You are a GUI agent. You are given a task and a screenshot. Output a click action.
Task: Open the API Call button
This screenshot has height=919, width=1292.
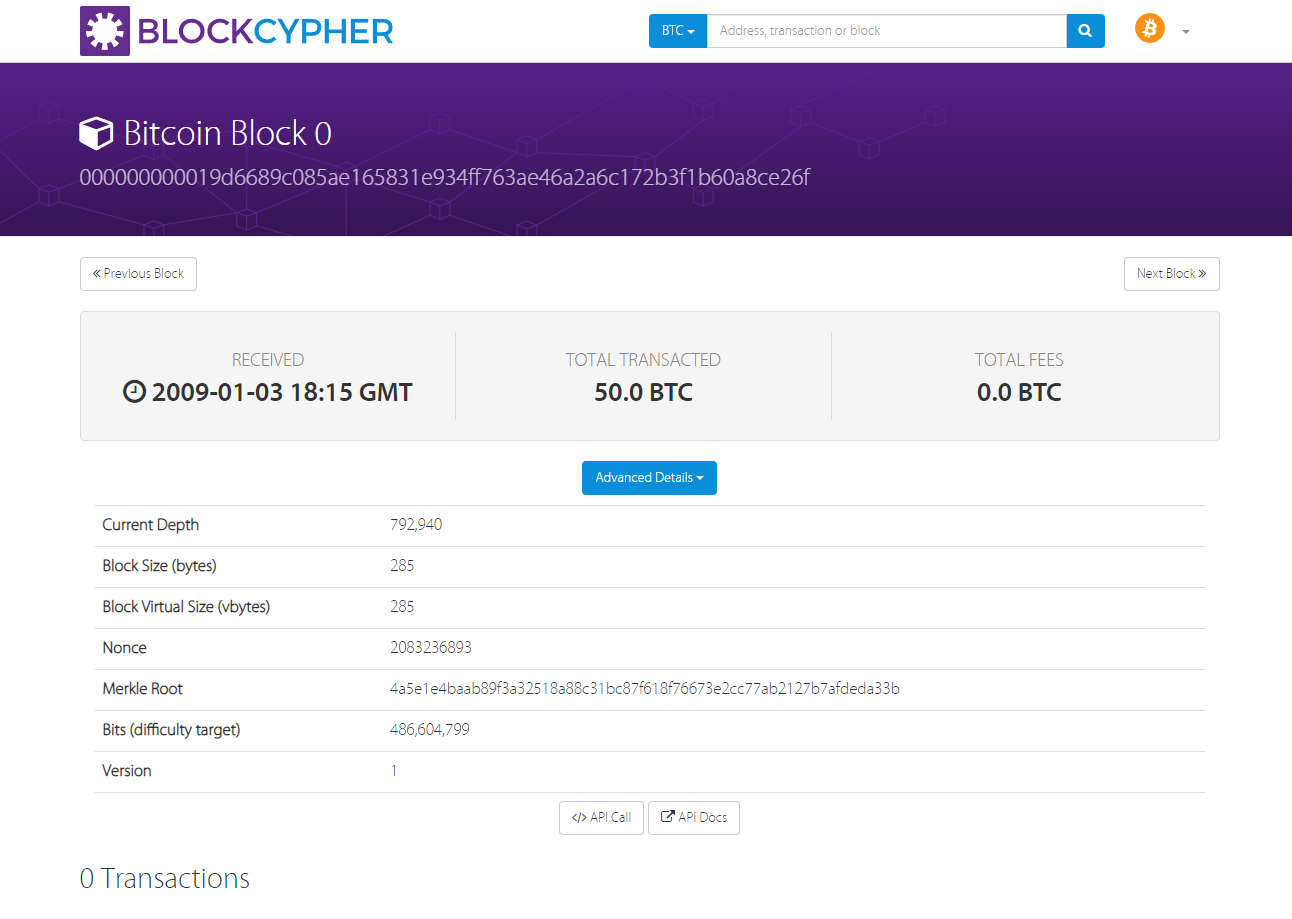(601, 818)
